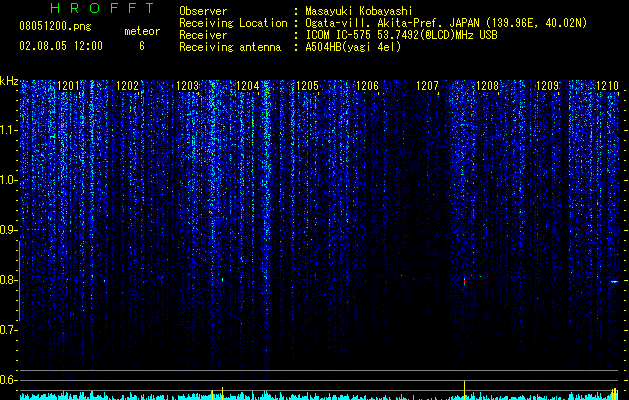
Task: Click the 1210 time axis label
Action: pyautogui.click(x=607, y=85)
